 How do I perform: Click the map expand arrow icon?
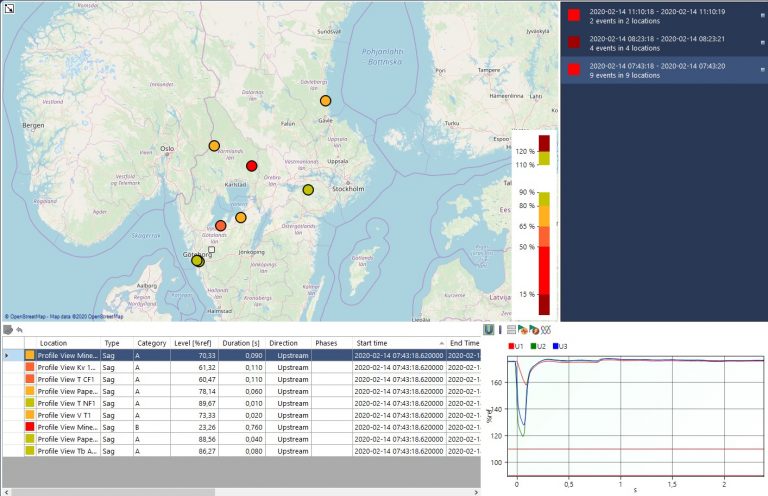(x=9, y=8)
